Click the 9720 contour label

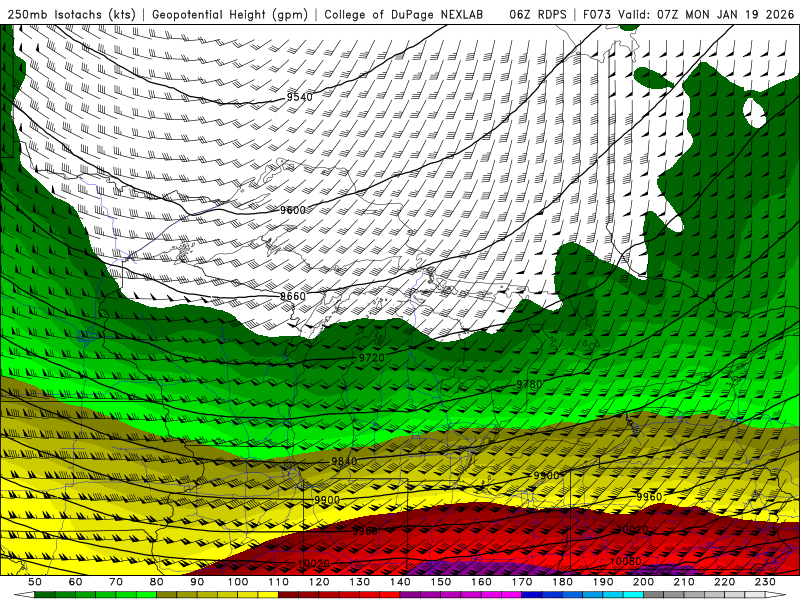(x=371, y=358)
